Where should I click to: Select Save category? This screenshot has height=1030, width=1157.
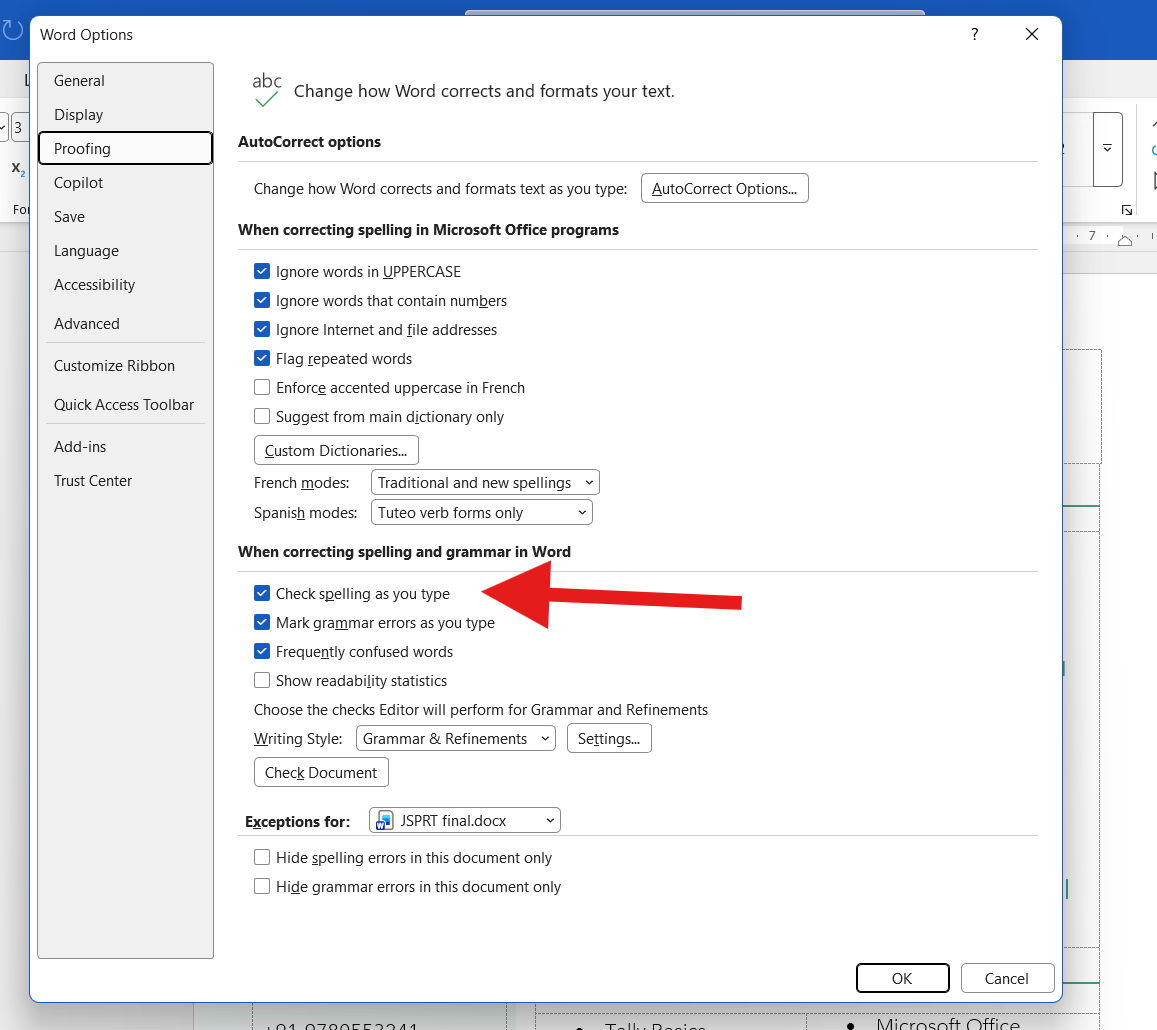point(125,216)
